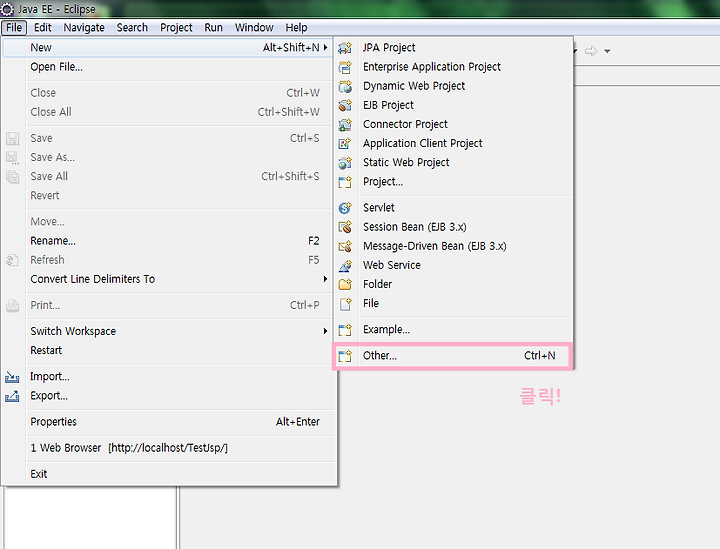720x549 pixels.
Task: Choose Exit from the File menu
Action: coord(169,474)
